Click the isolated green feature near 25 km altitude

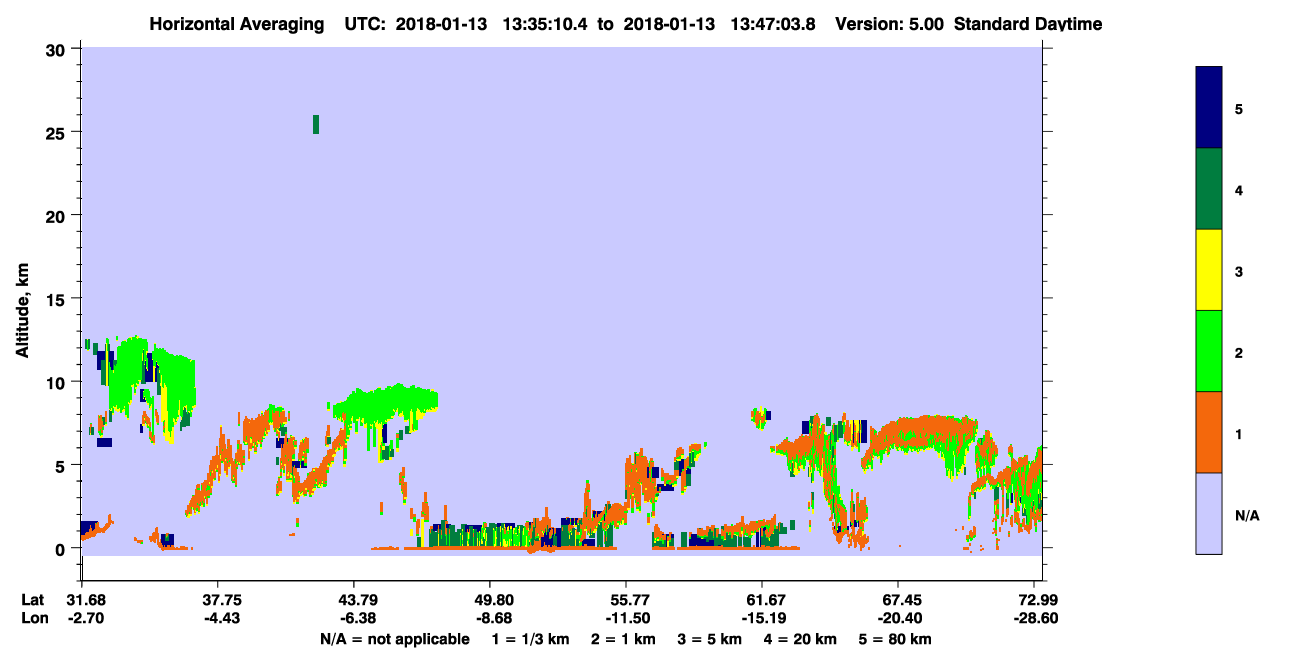316,124
